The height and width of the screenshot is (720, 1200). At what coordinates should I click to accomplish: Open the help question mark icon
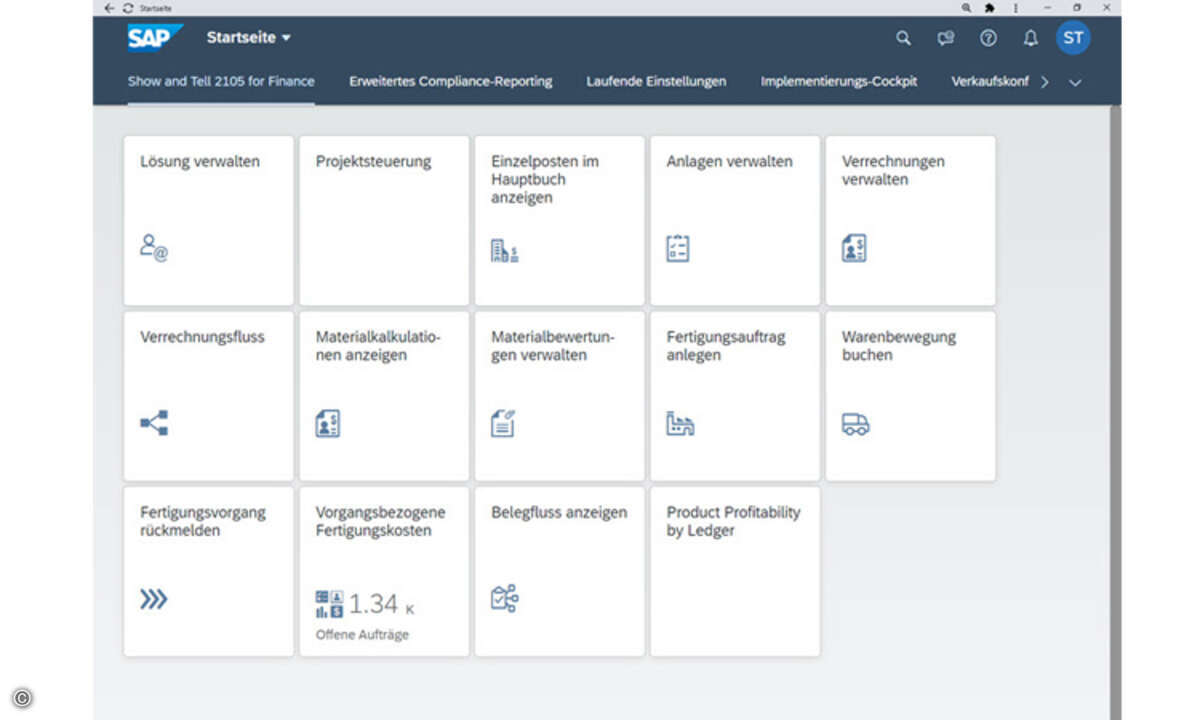pyautogui.click(x=988, y=38)
